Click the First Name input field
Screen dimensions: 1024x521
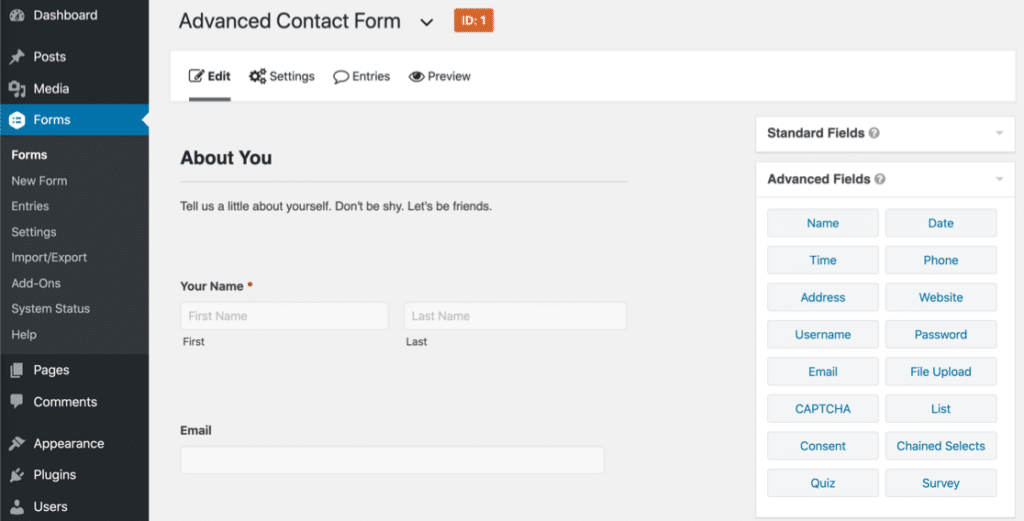click(x=284, y=316)
